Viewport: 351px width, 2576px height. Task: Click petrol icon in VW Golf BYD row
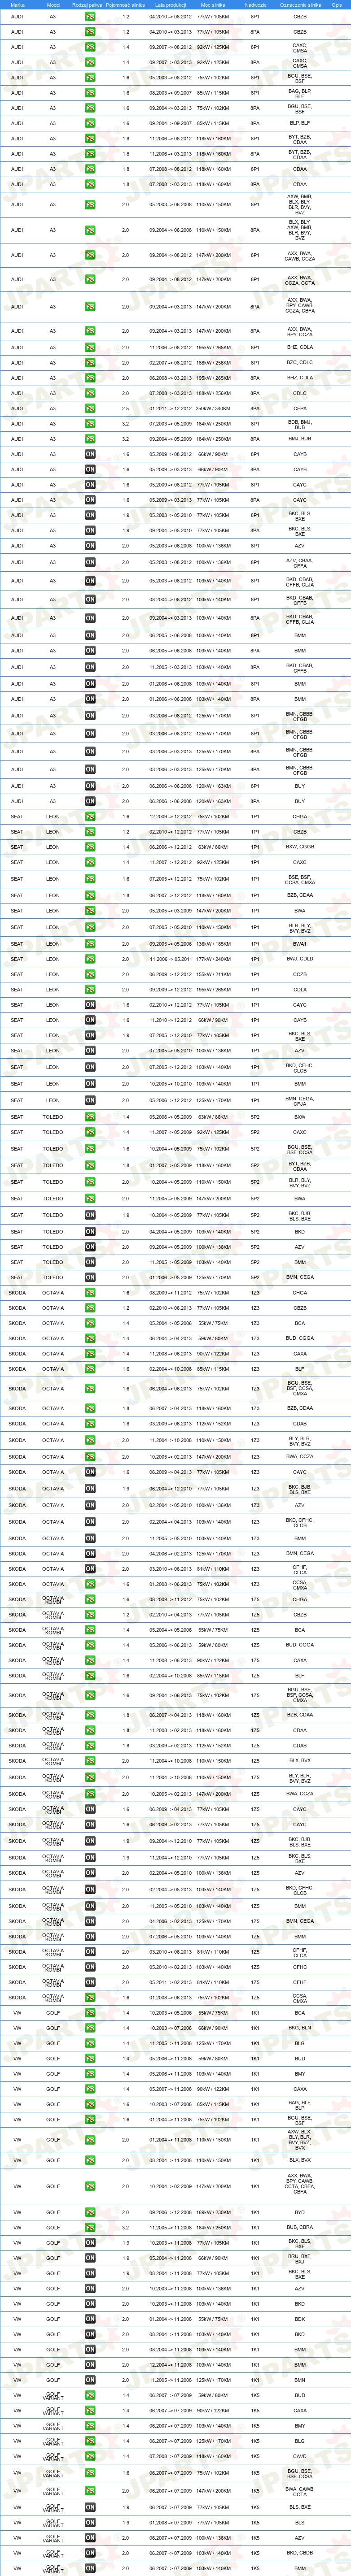pyautogui.click(x=90, y=2212)
